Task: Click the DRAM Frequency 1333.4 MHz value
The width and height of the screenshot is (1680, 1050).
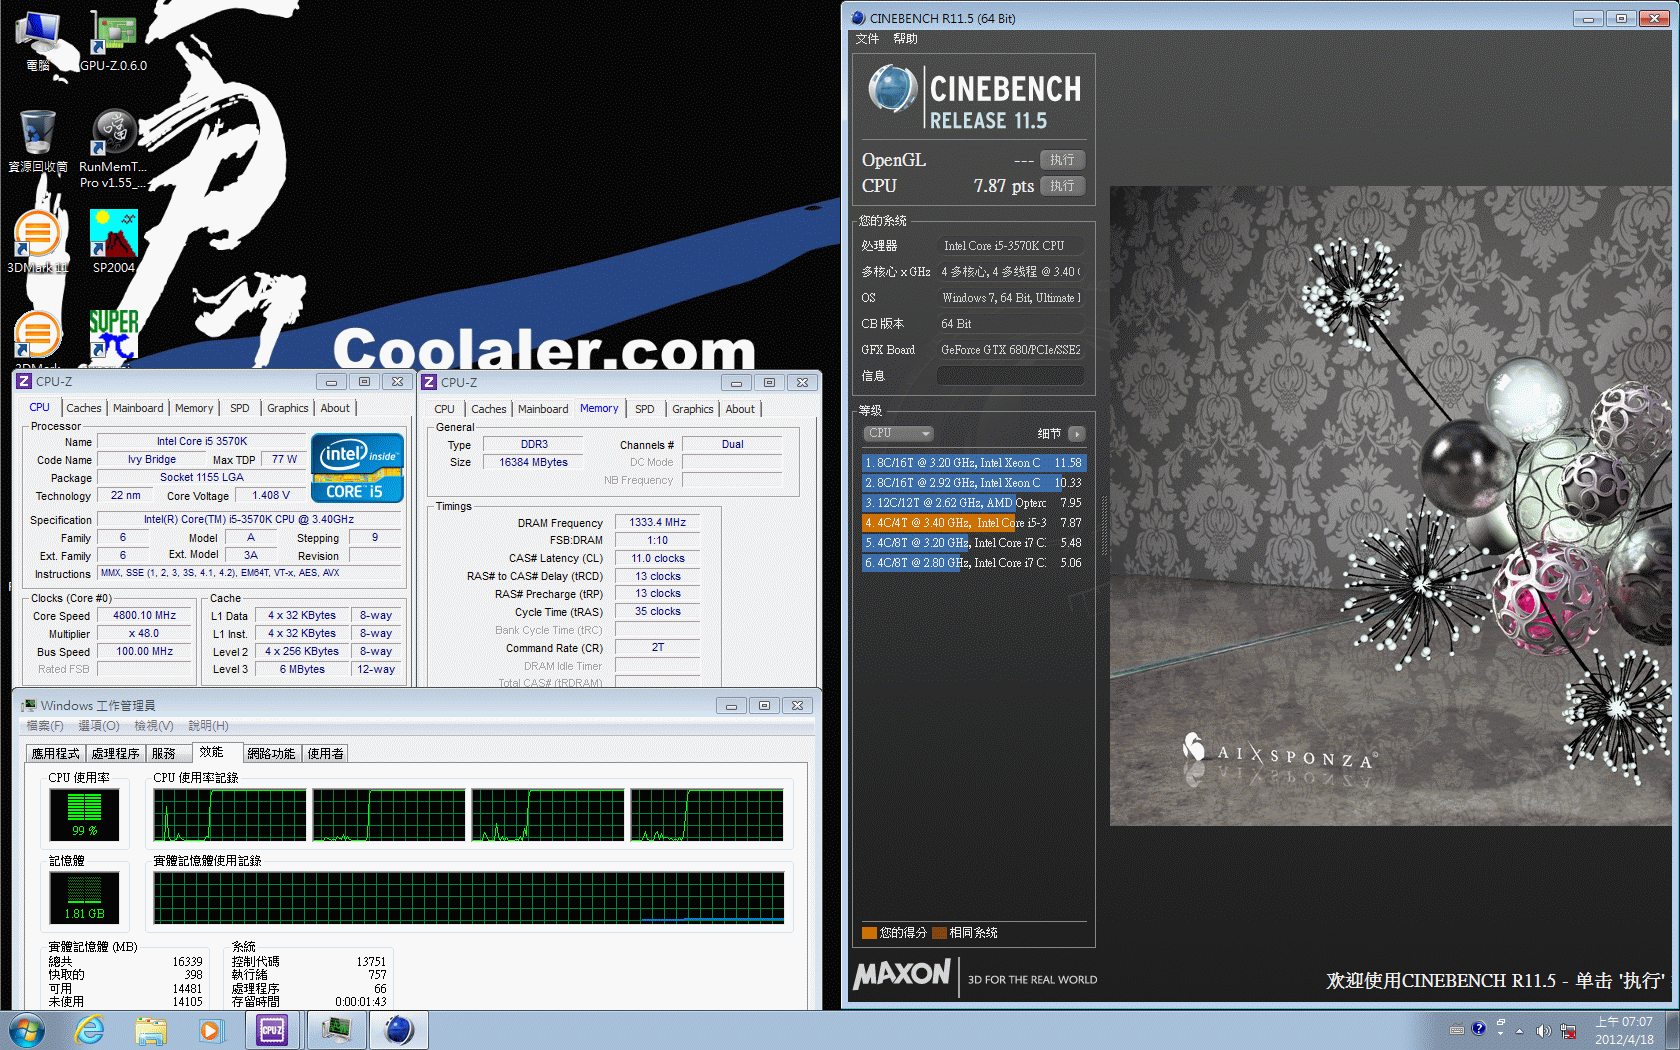Action: pos(657,522)
